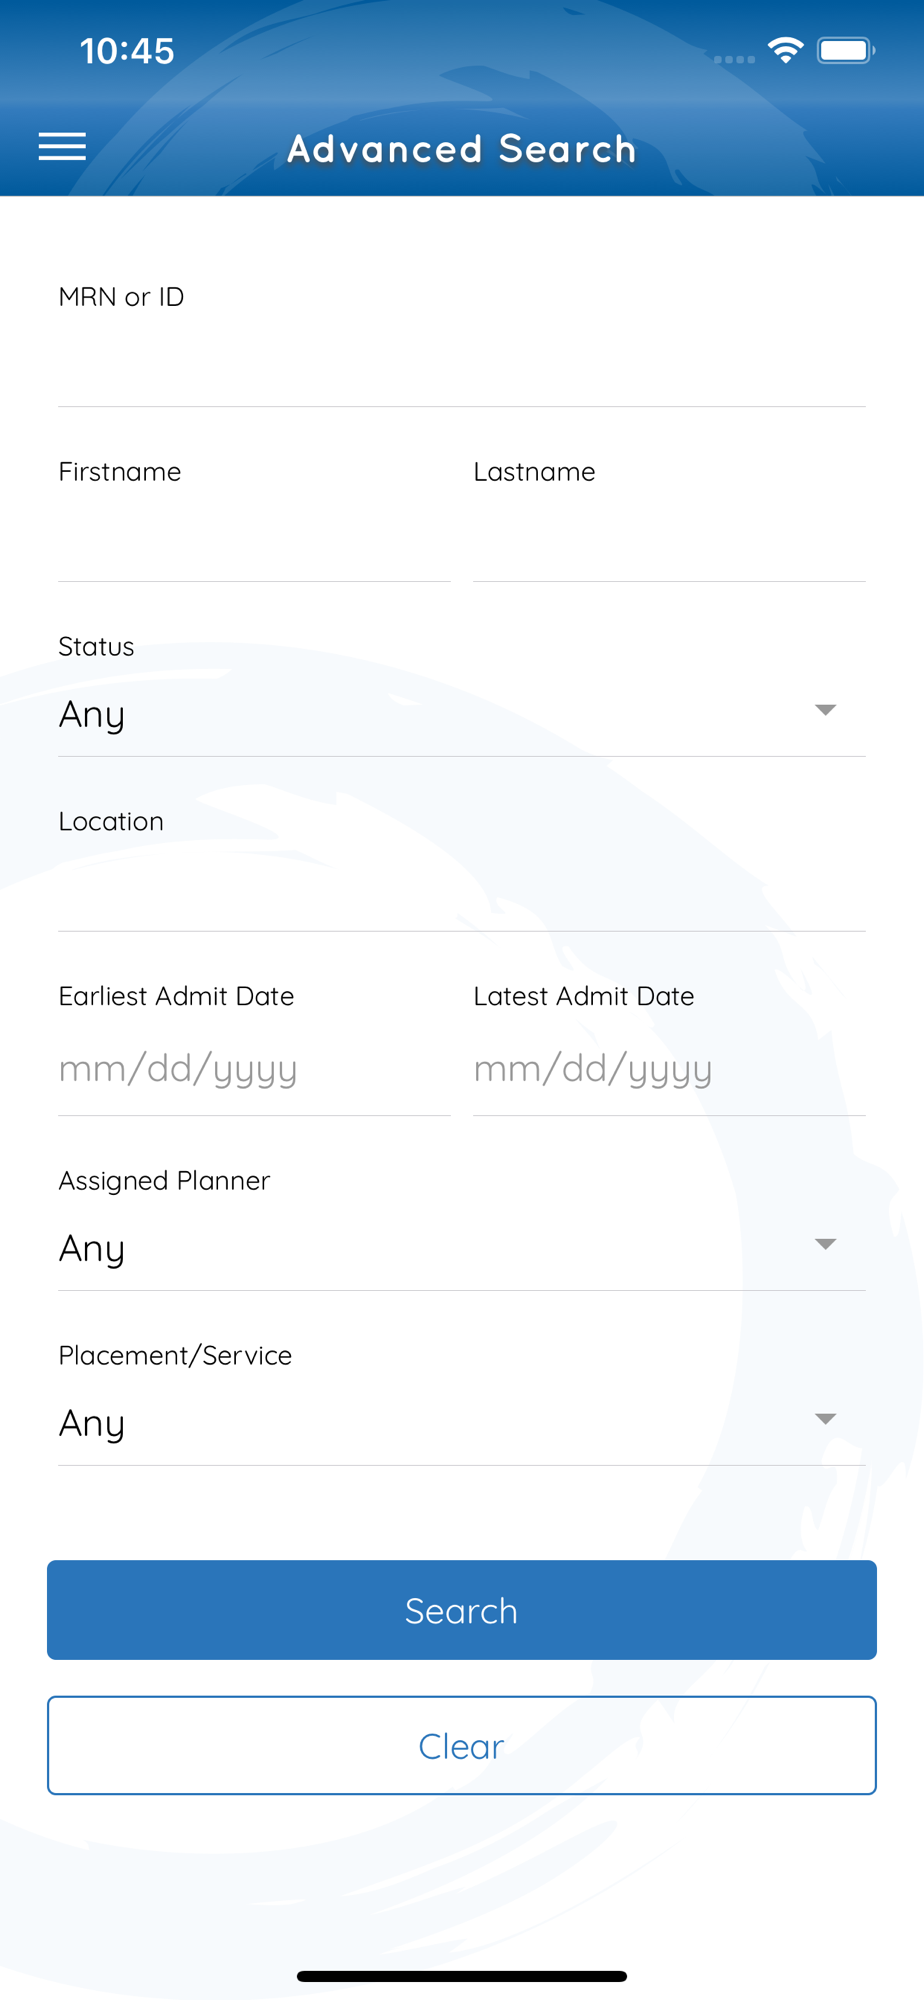Image resolution: width=924 pixels, height=2000 pixels.
Task: Tap the status bar clock
Action: pos(127,51)
